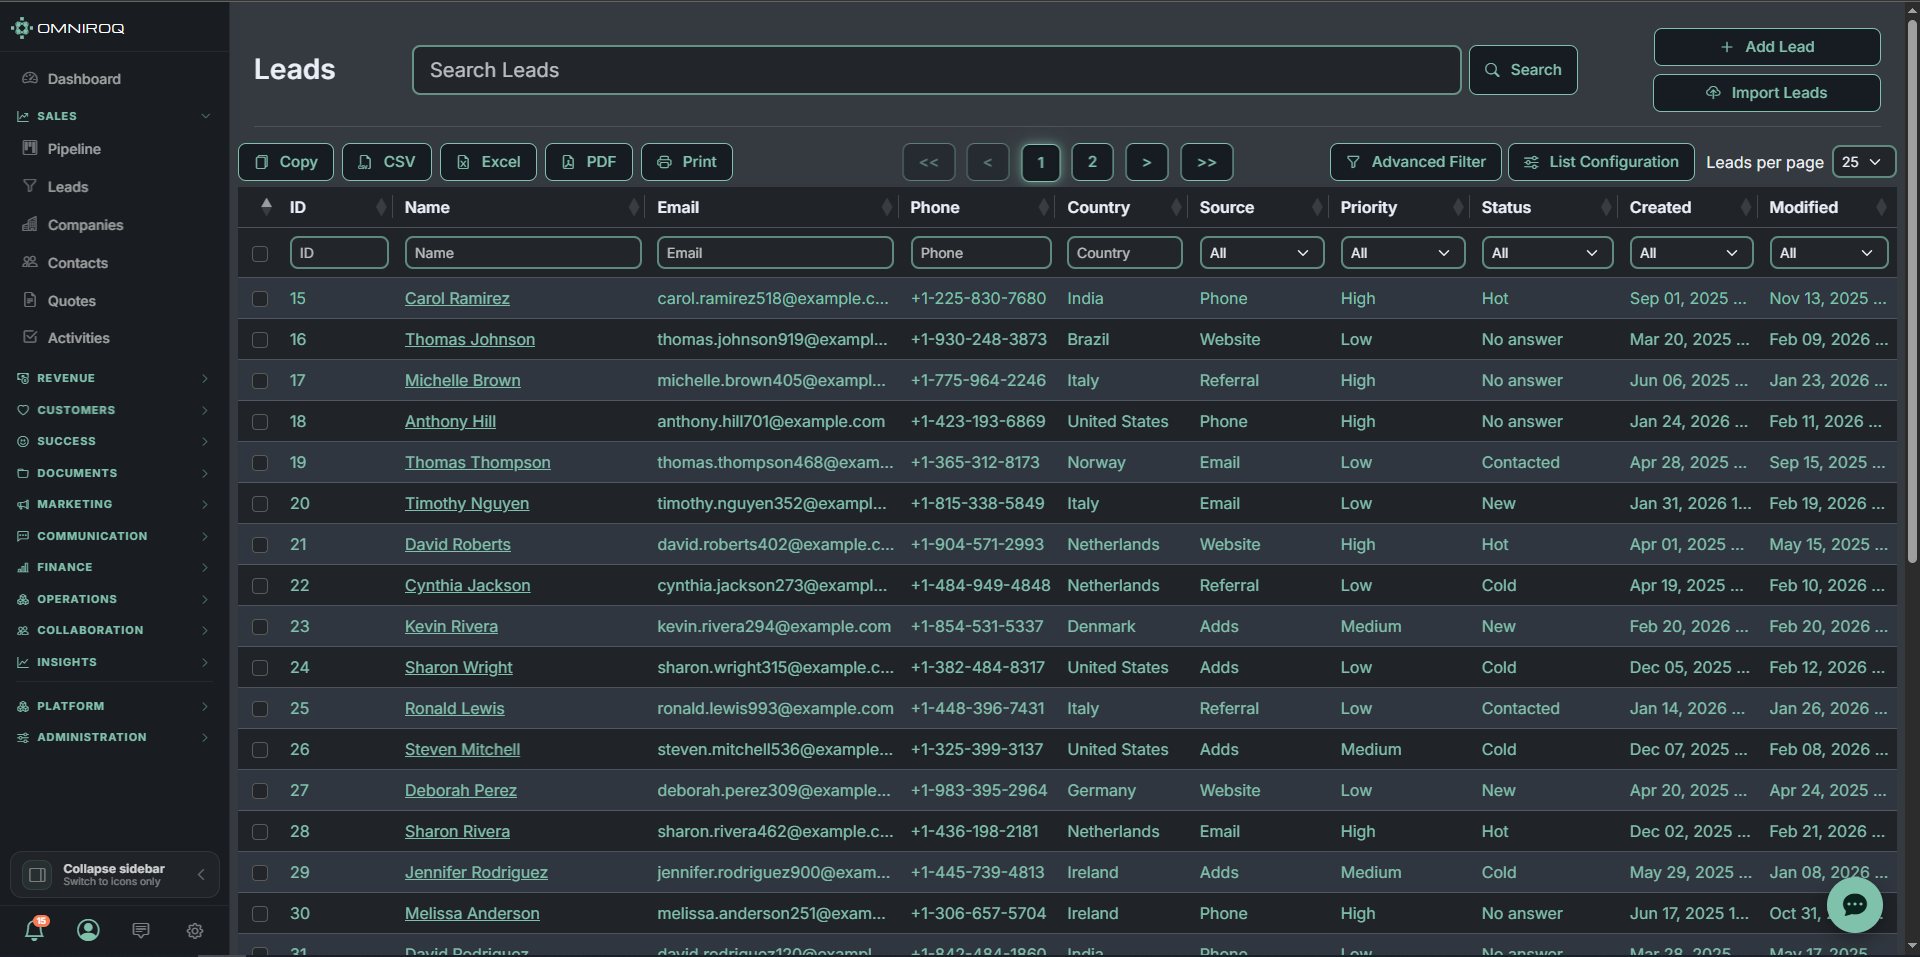Open user profile avatar icon
Screen dimensions: 1920x957
[88, 931]
